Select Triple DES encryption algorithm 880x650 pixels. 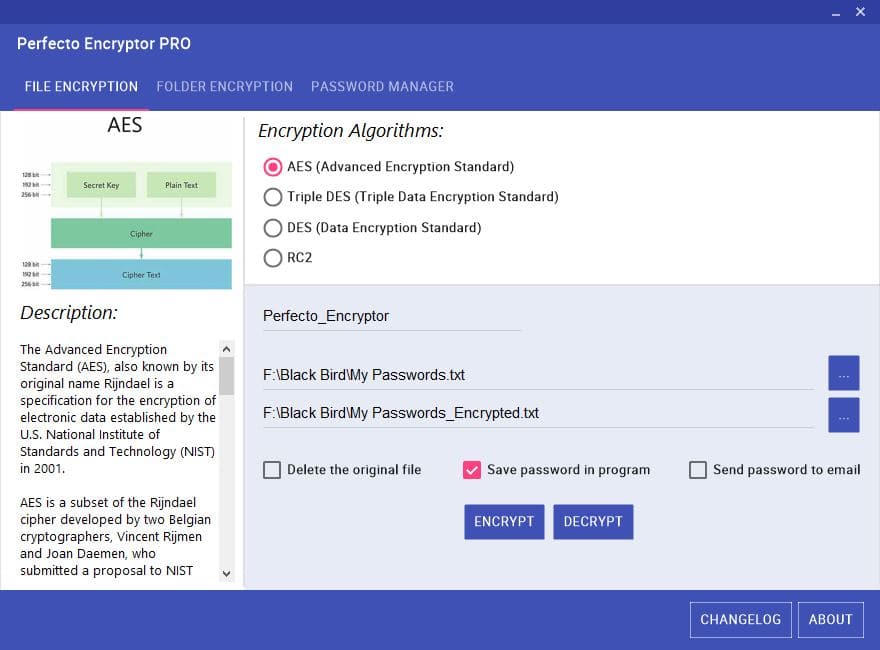(x=272, y=197)
